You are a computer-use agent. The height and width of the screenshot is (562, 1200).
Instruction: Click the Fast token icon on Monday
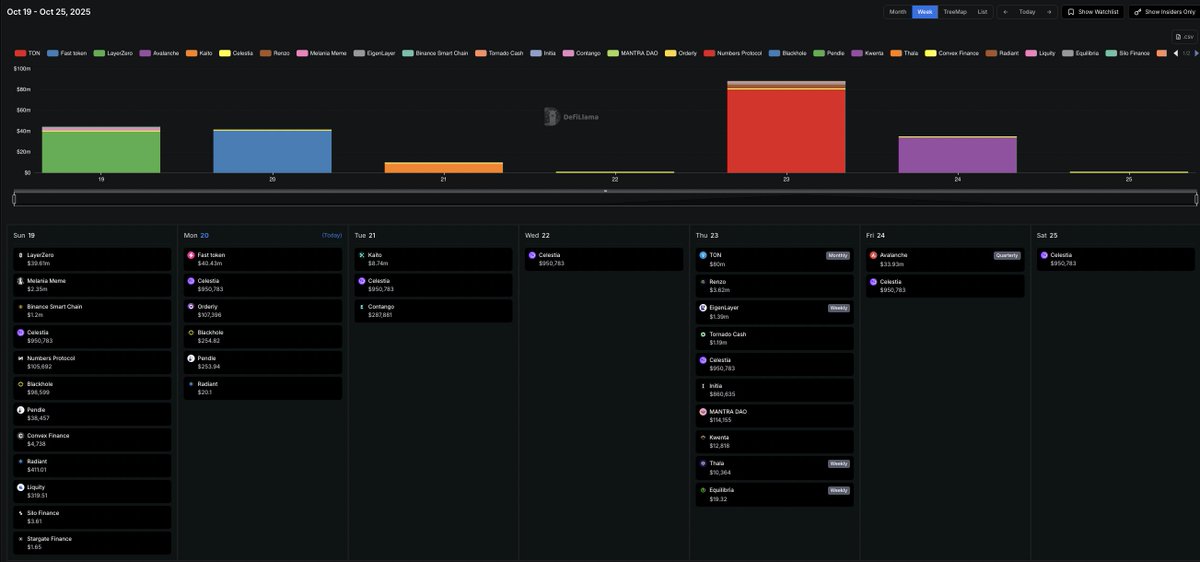[191, 255]
